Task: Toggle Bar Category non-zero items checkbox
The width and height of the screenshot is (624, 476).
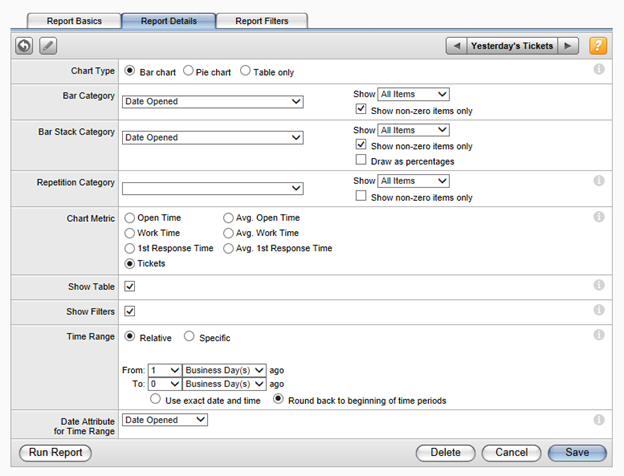Action: (361, 109)
